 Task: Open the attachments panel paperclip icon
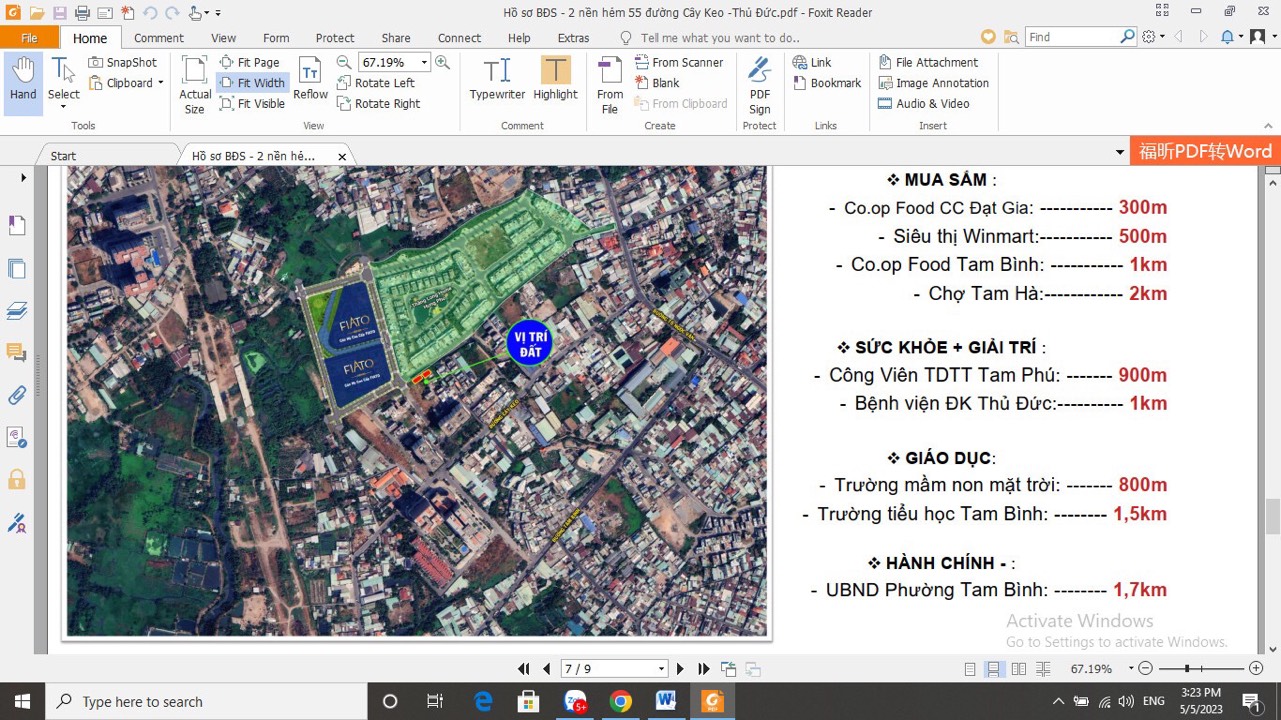[x=17, y=395]
